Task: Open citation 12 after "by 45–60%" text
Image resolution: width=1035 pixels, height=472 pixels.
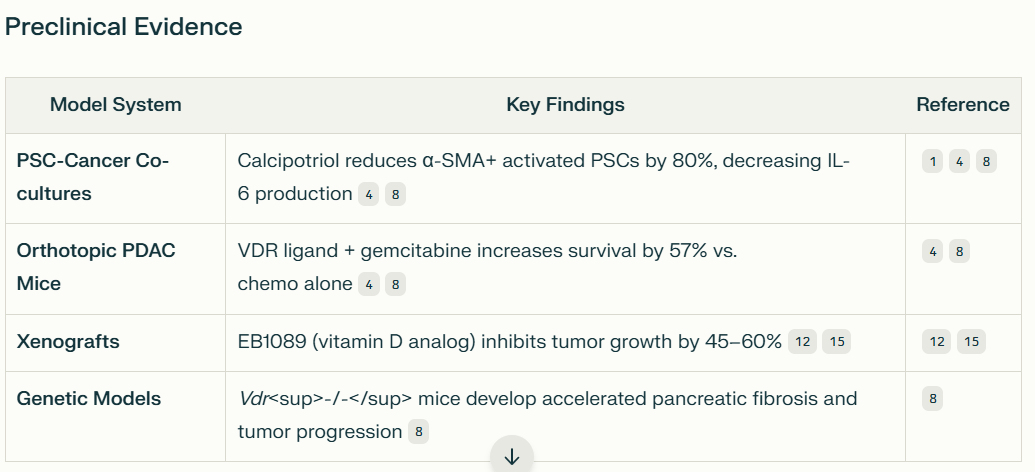Action: (803, 342)
